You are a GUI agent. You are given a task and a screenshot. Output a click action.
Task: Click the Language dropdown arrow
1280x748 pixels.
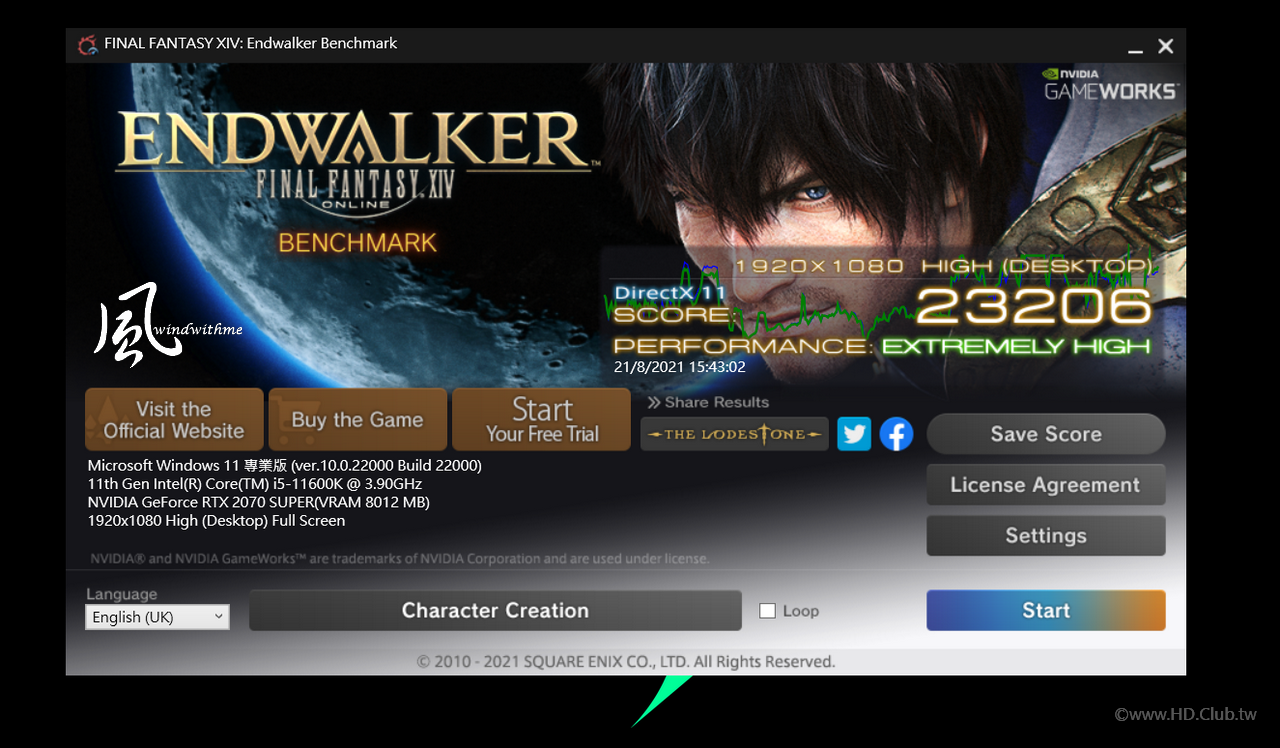click(x=219, y=617)
